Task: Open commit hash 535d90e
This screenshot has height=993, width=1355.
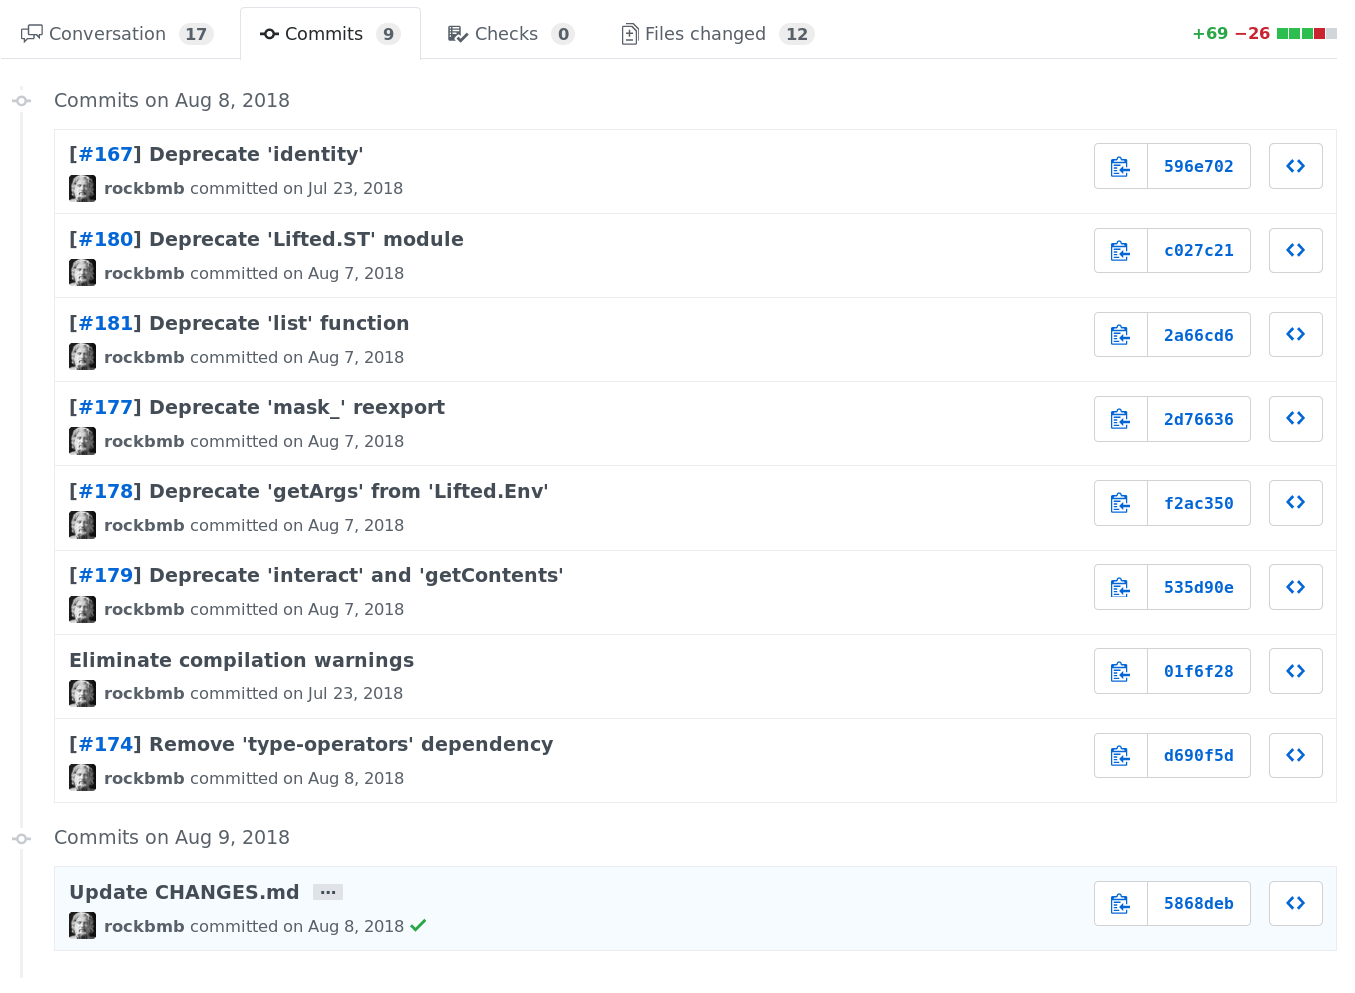Action: (1199, 587)
